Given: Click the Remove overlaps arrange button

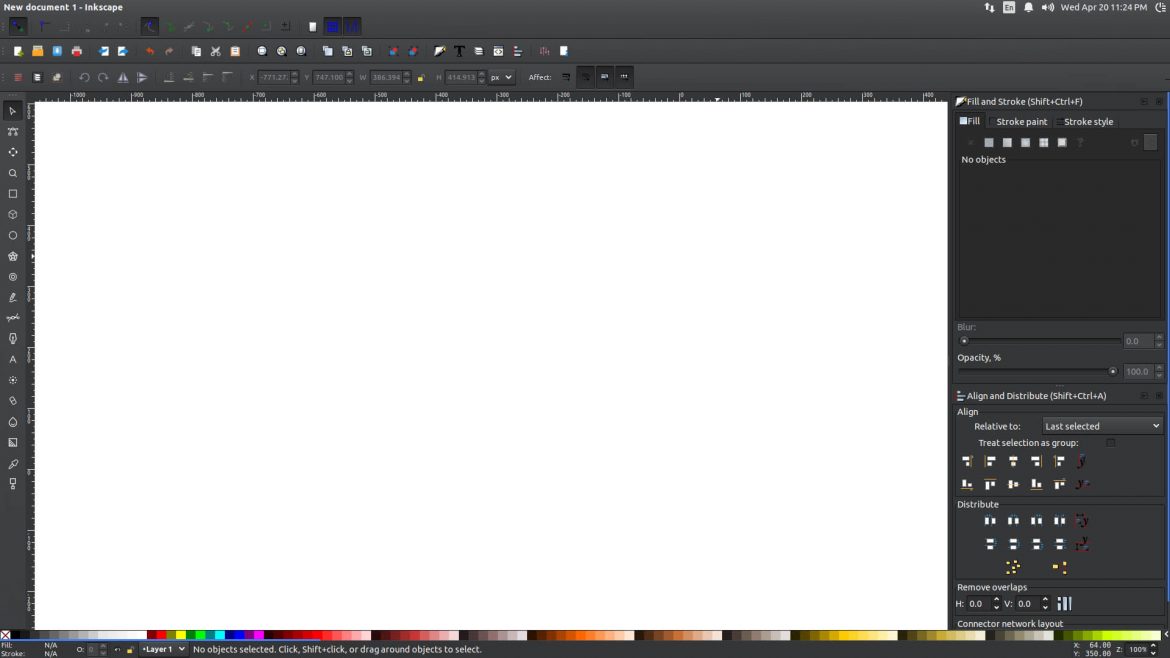Looking at the screenshot, I should [x=1064, y=603].
